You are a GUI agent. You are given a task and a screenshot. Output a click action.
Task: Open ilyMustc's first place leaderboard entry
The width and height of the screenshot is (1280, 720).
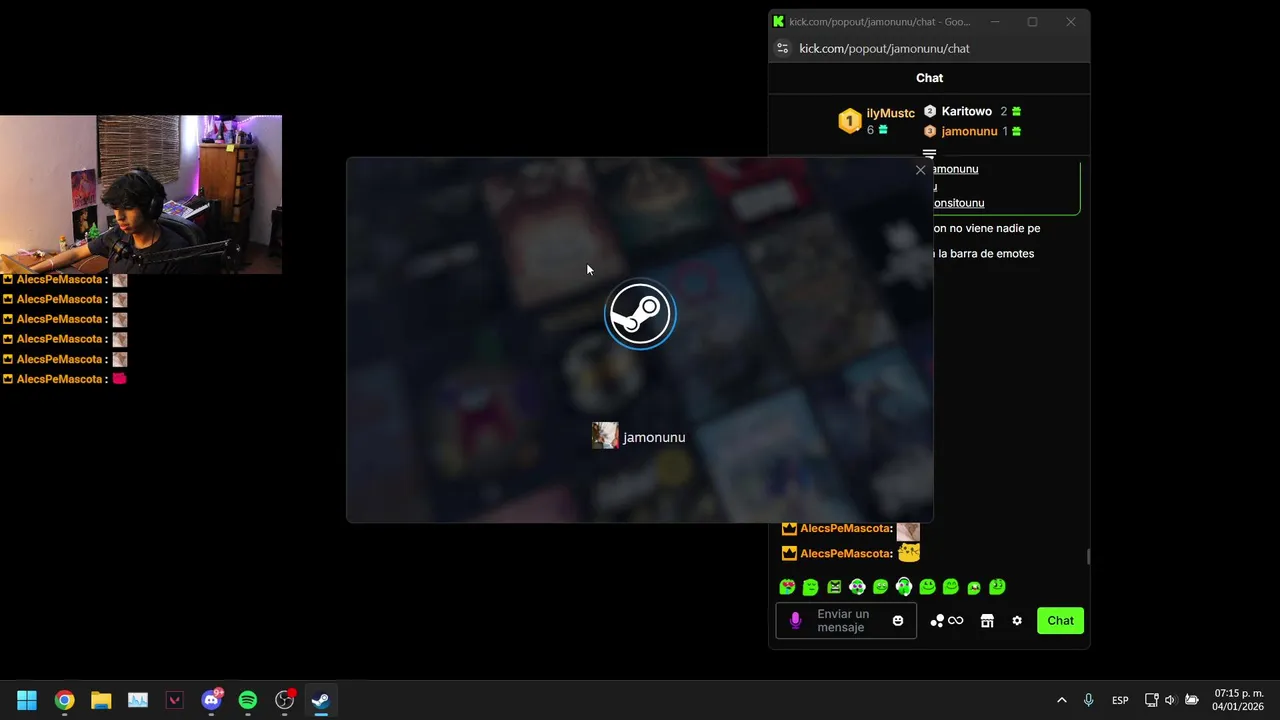pos(877,121)
